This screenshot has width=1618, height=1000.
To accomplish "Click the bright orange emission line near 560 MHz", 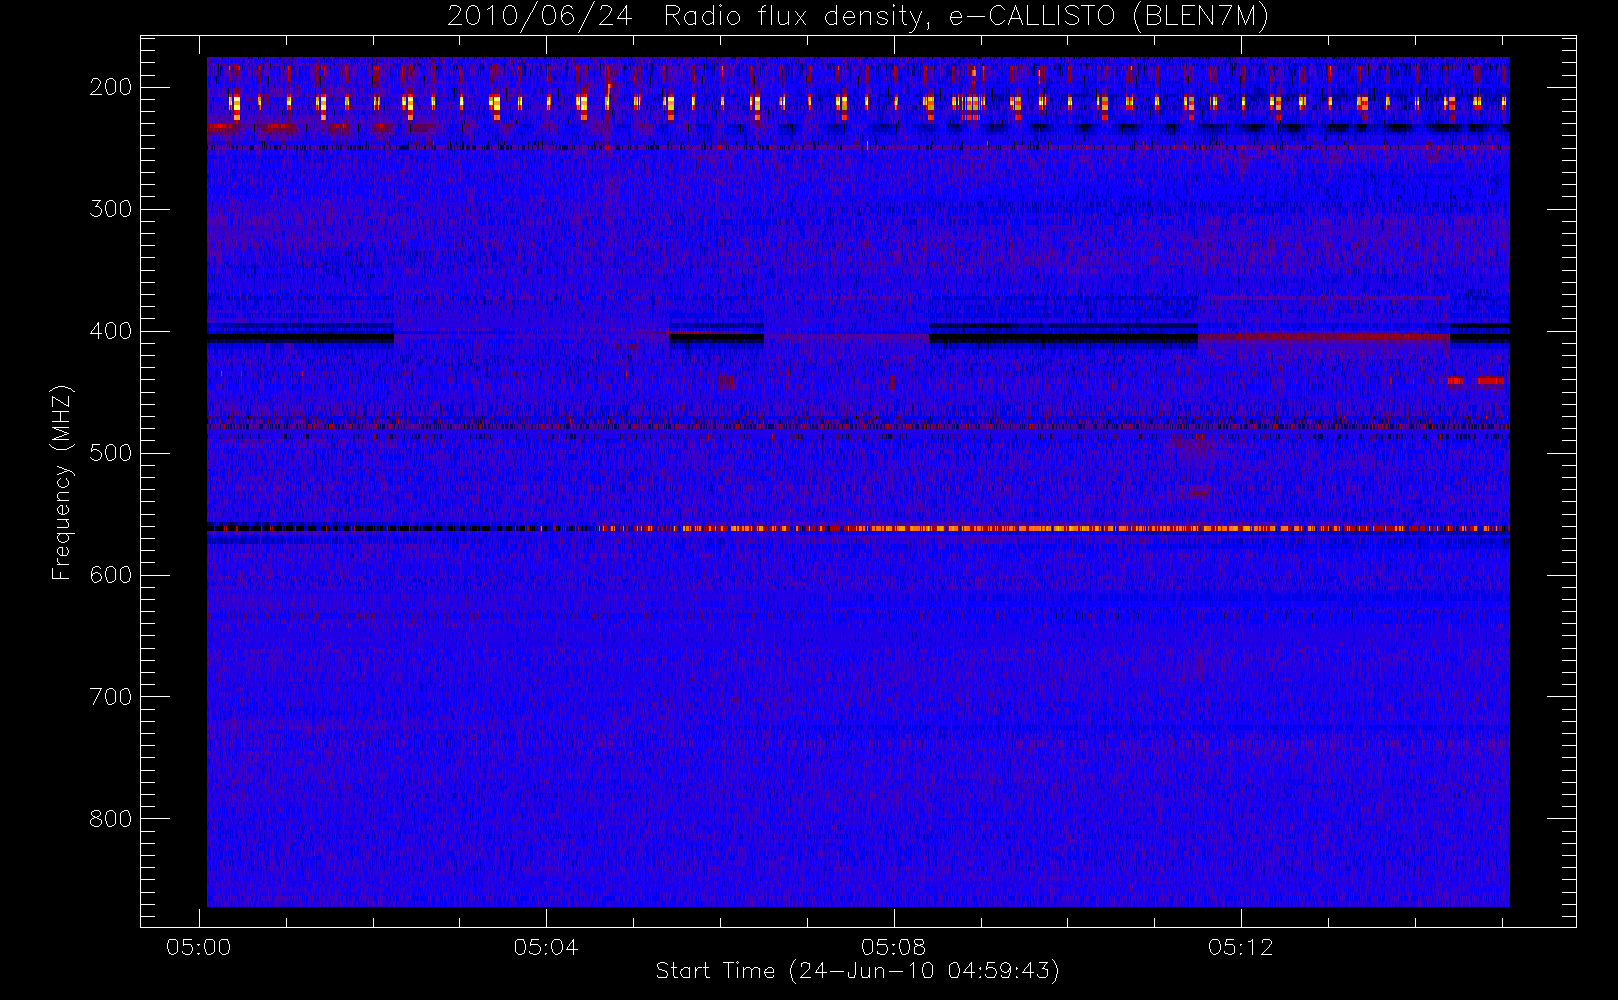I will click(1052, 528).
